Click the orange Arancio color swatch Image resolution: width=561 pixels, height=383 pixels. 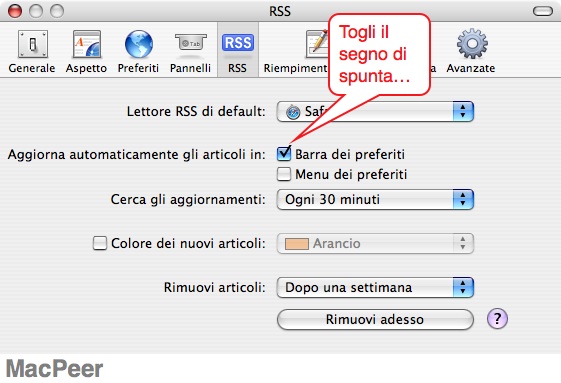point(297,244)
